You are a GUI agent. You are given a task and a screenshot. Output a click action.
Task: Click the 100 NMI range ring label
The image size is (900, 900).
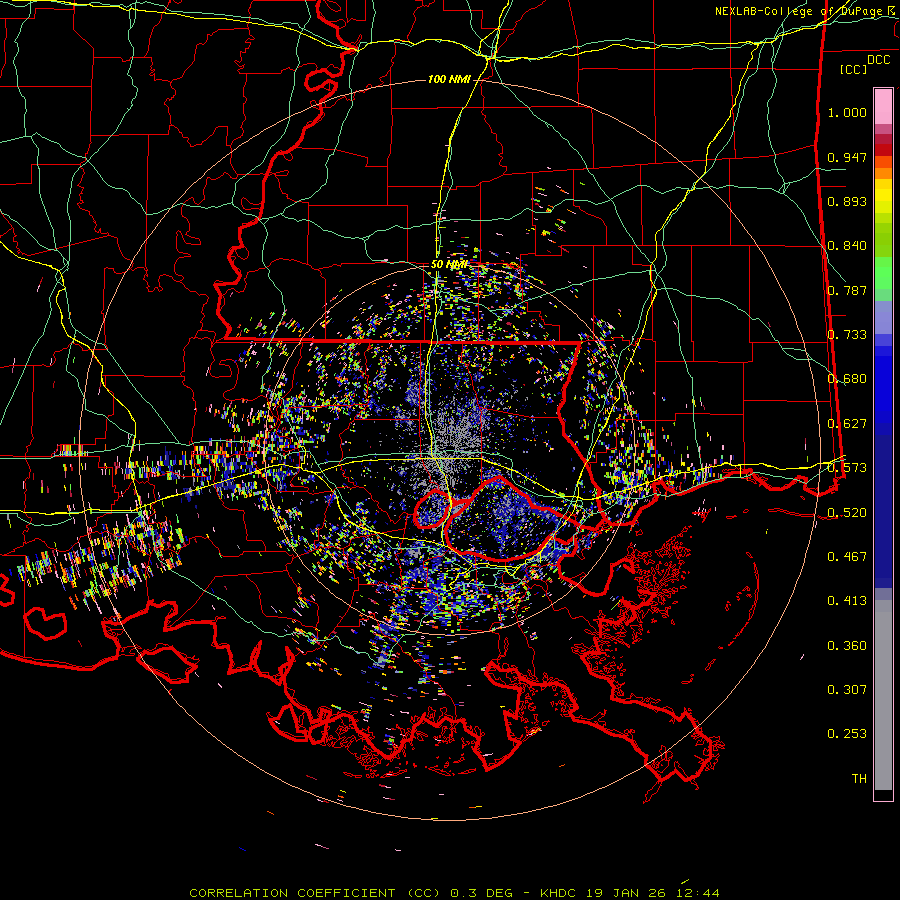(449, 79)
